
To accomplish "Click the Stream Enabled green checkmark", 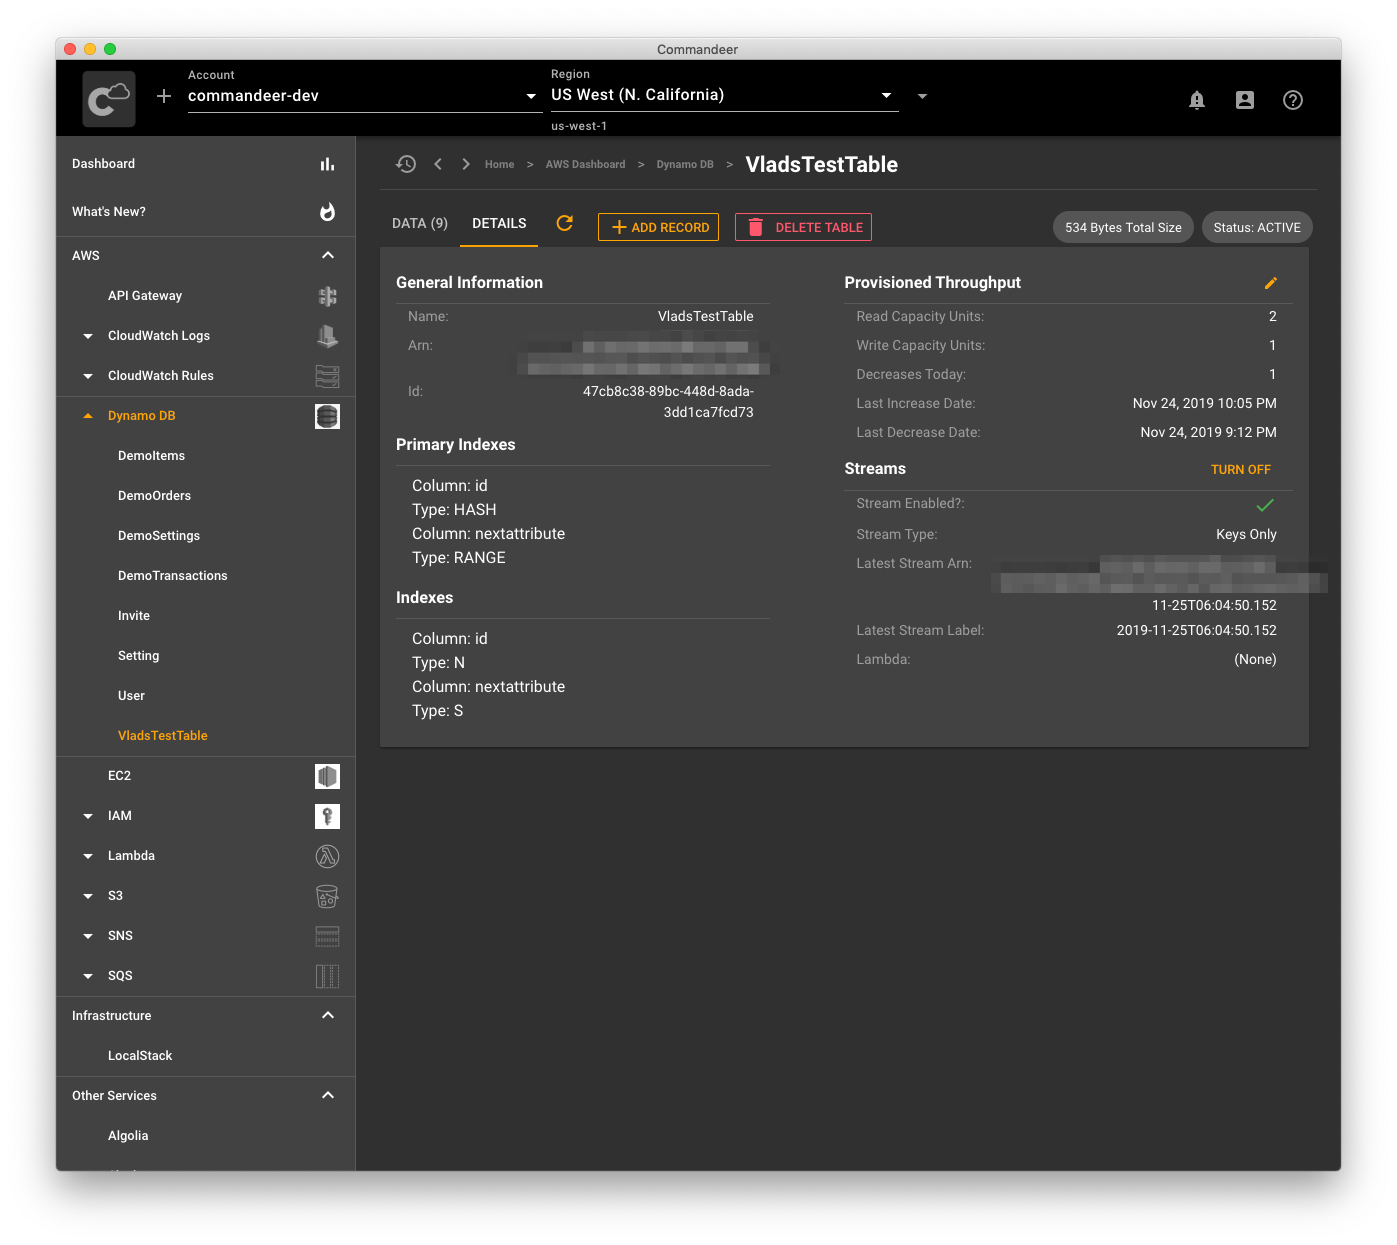I will (x=1265, y=505).
